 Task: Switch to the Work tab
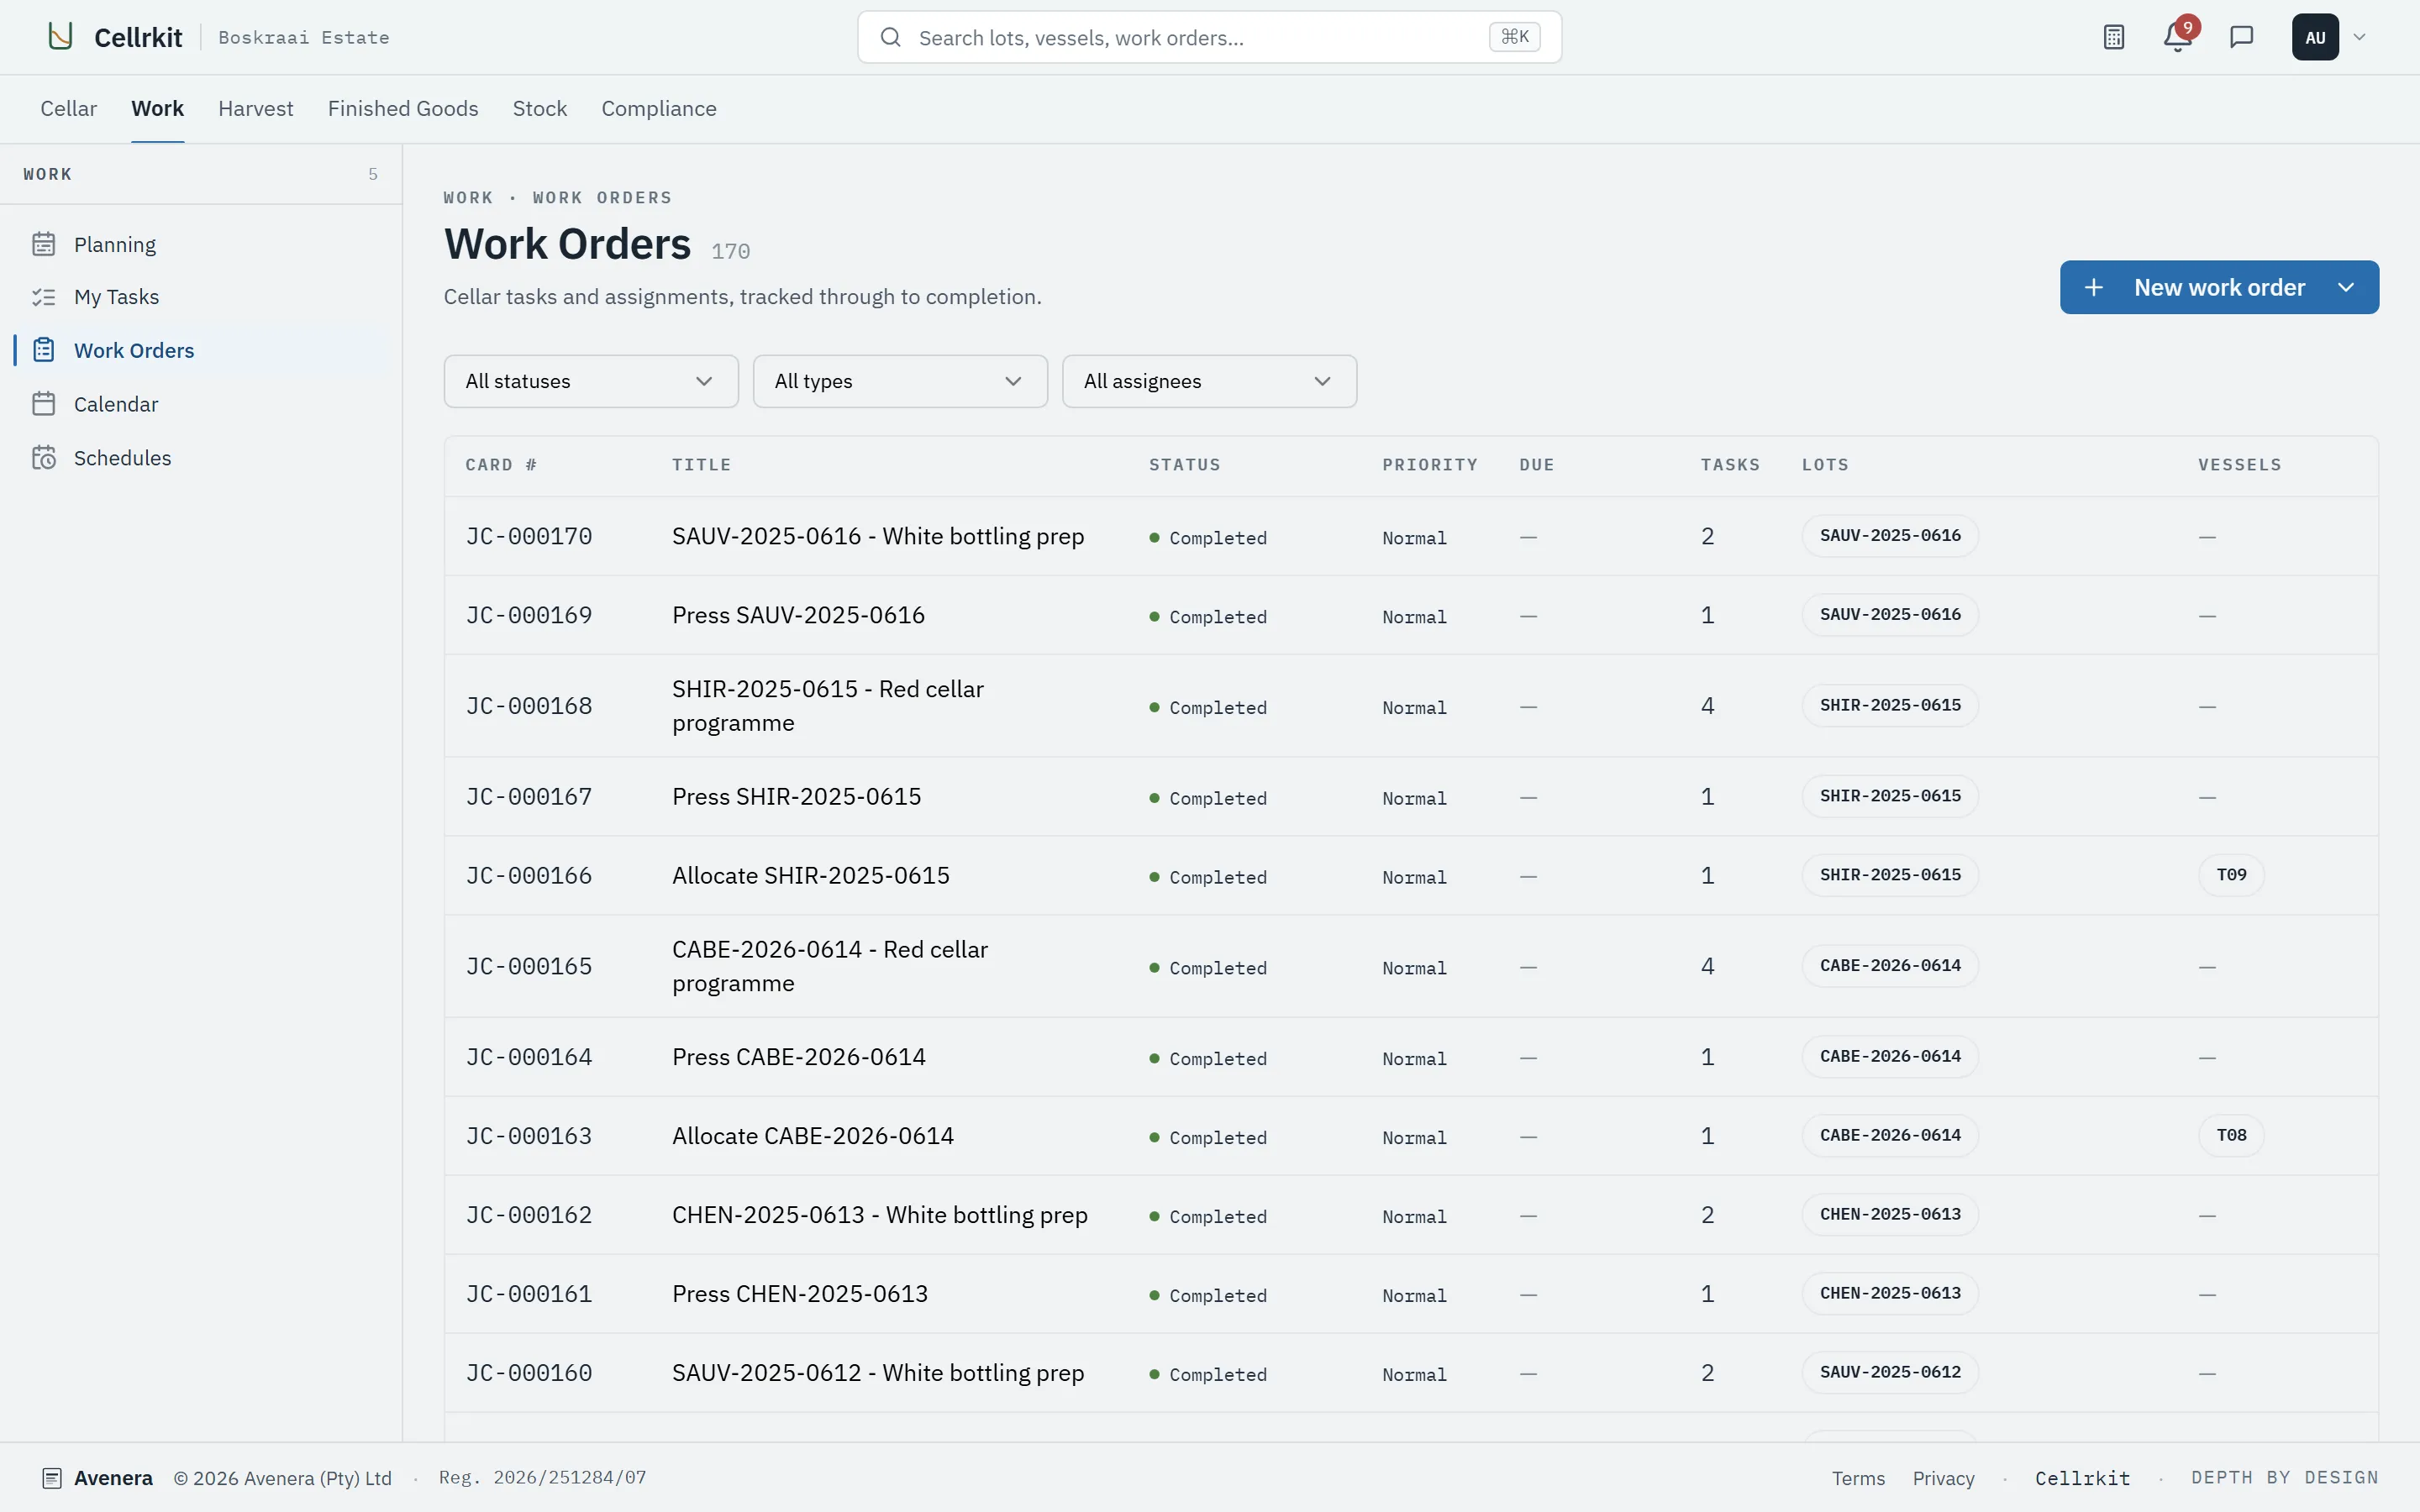pyautogui.click(x=157, y=108)
